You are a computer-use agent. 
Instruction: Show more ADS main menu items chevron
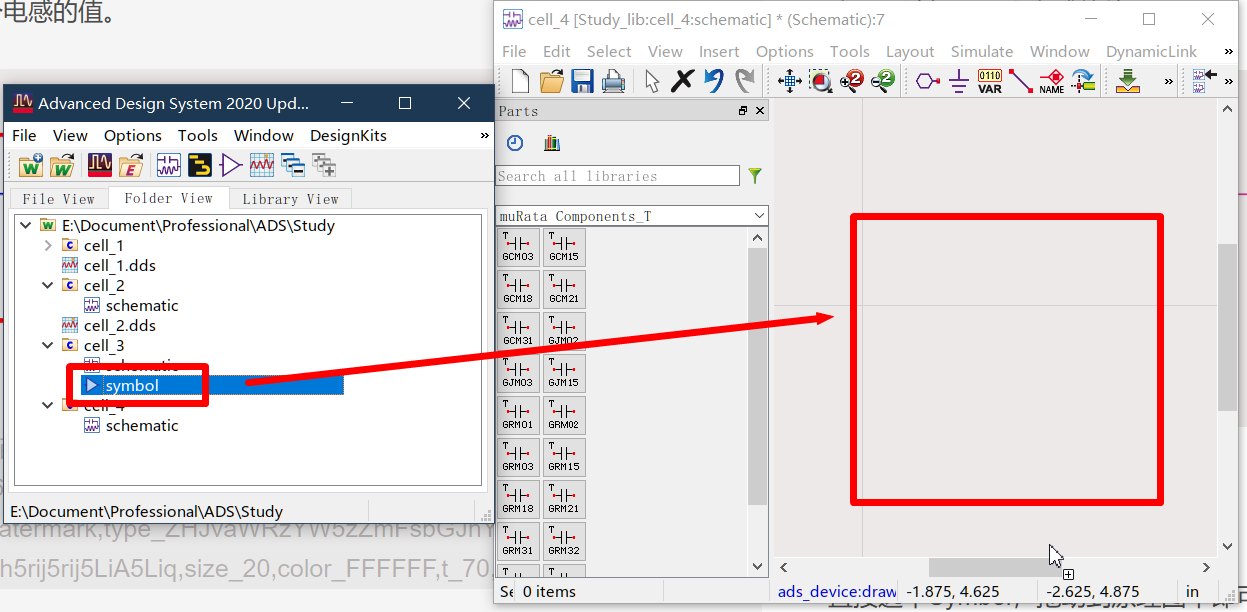coord(485,135)
